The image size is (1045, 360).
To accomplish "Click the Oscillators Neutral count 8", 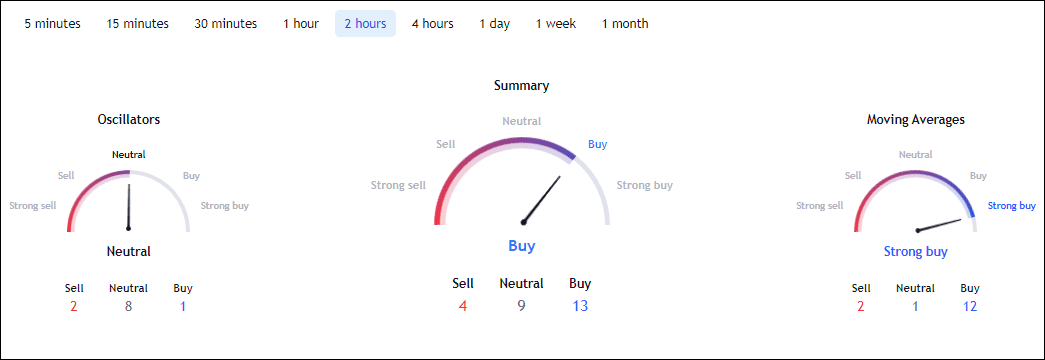I will [x=129, y=307].
